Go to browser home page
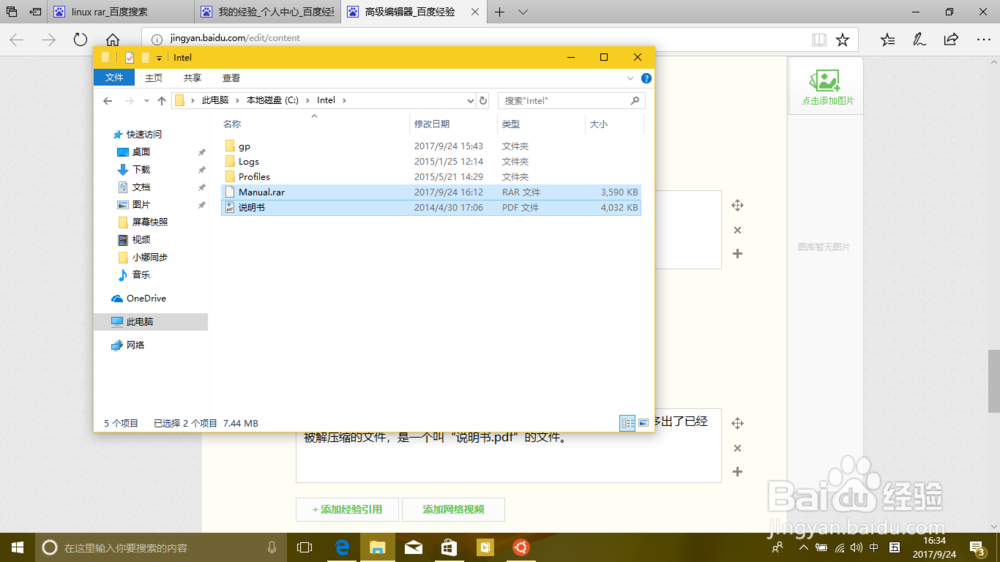 [x=112, y=40]
